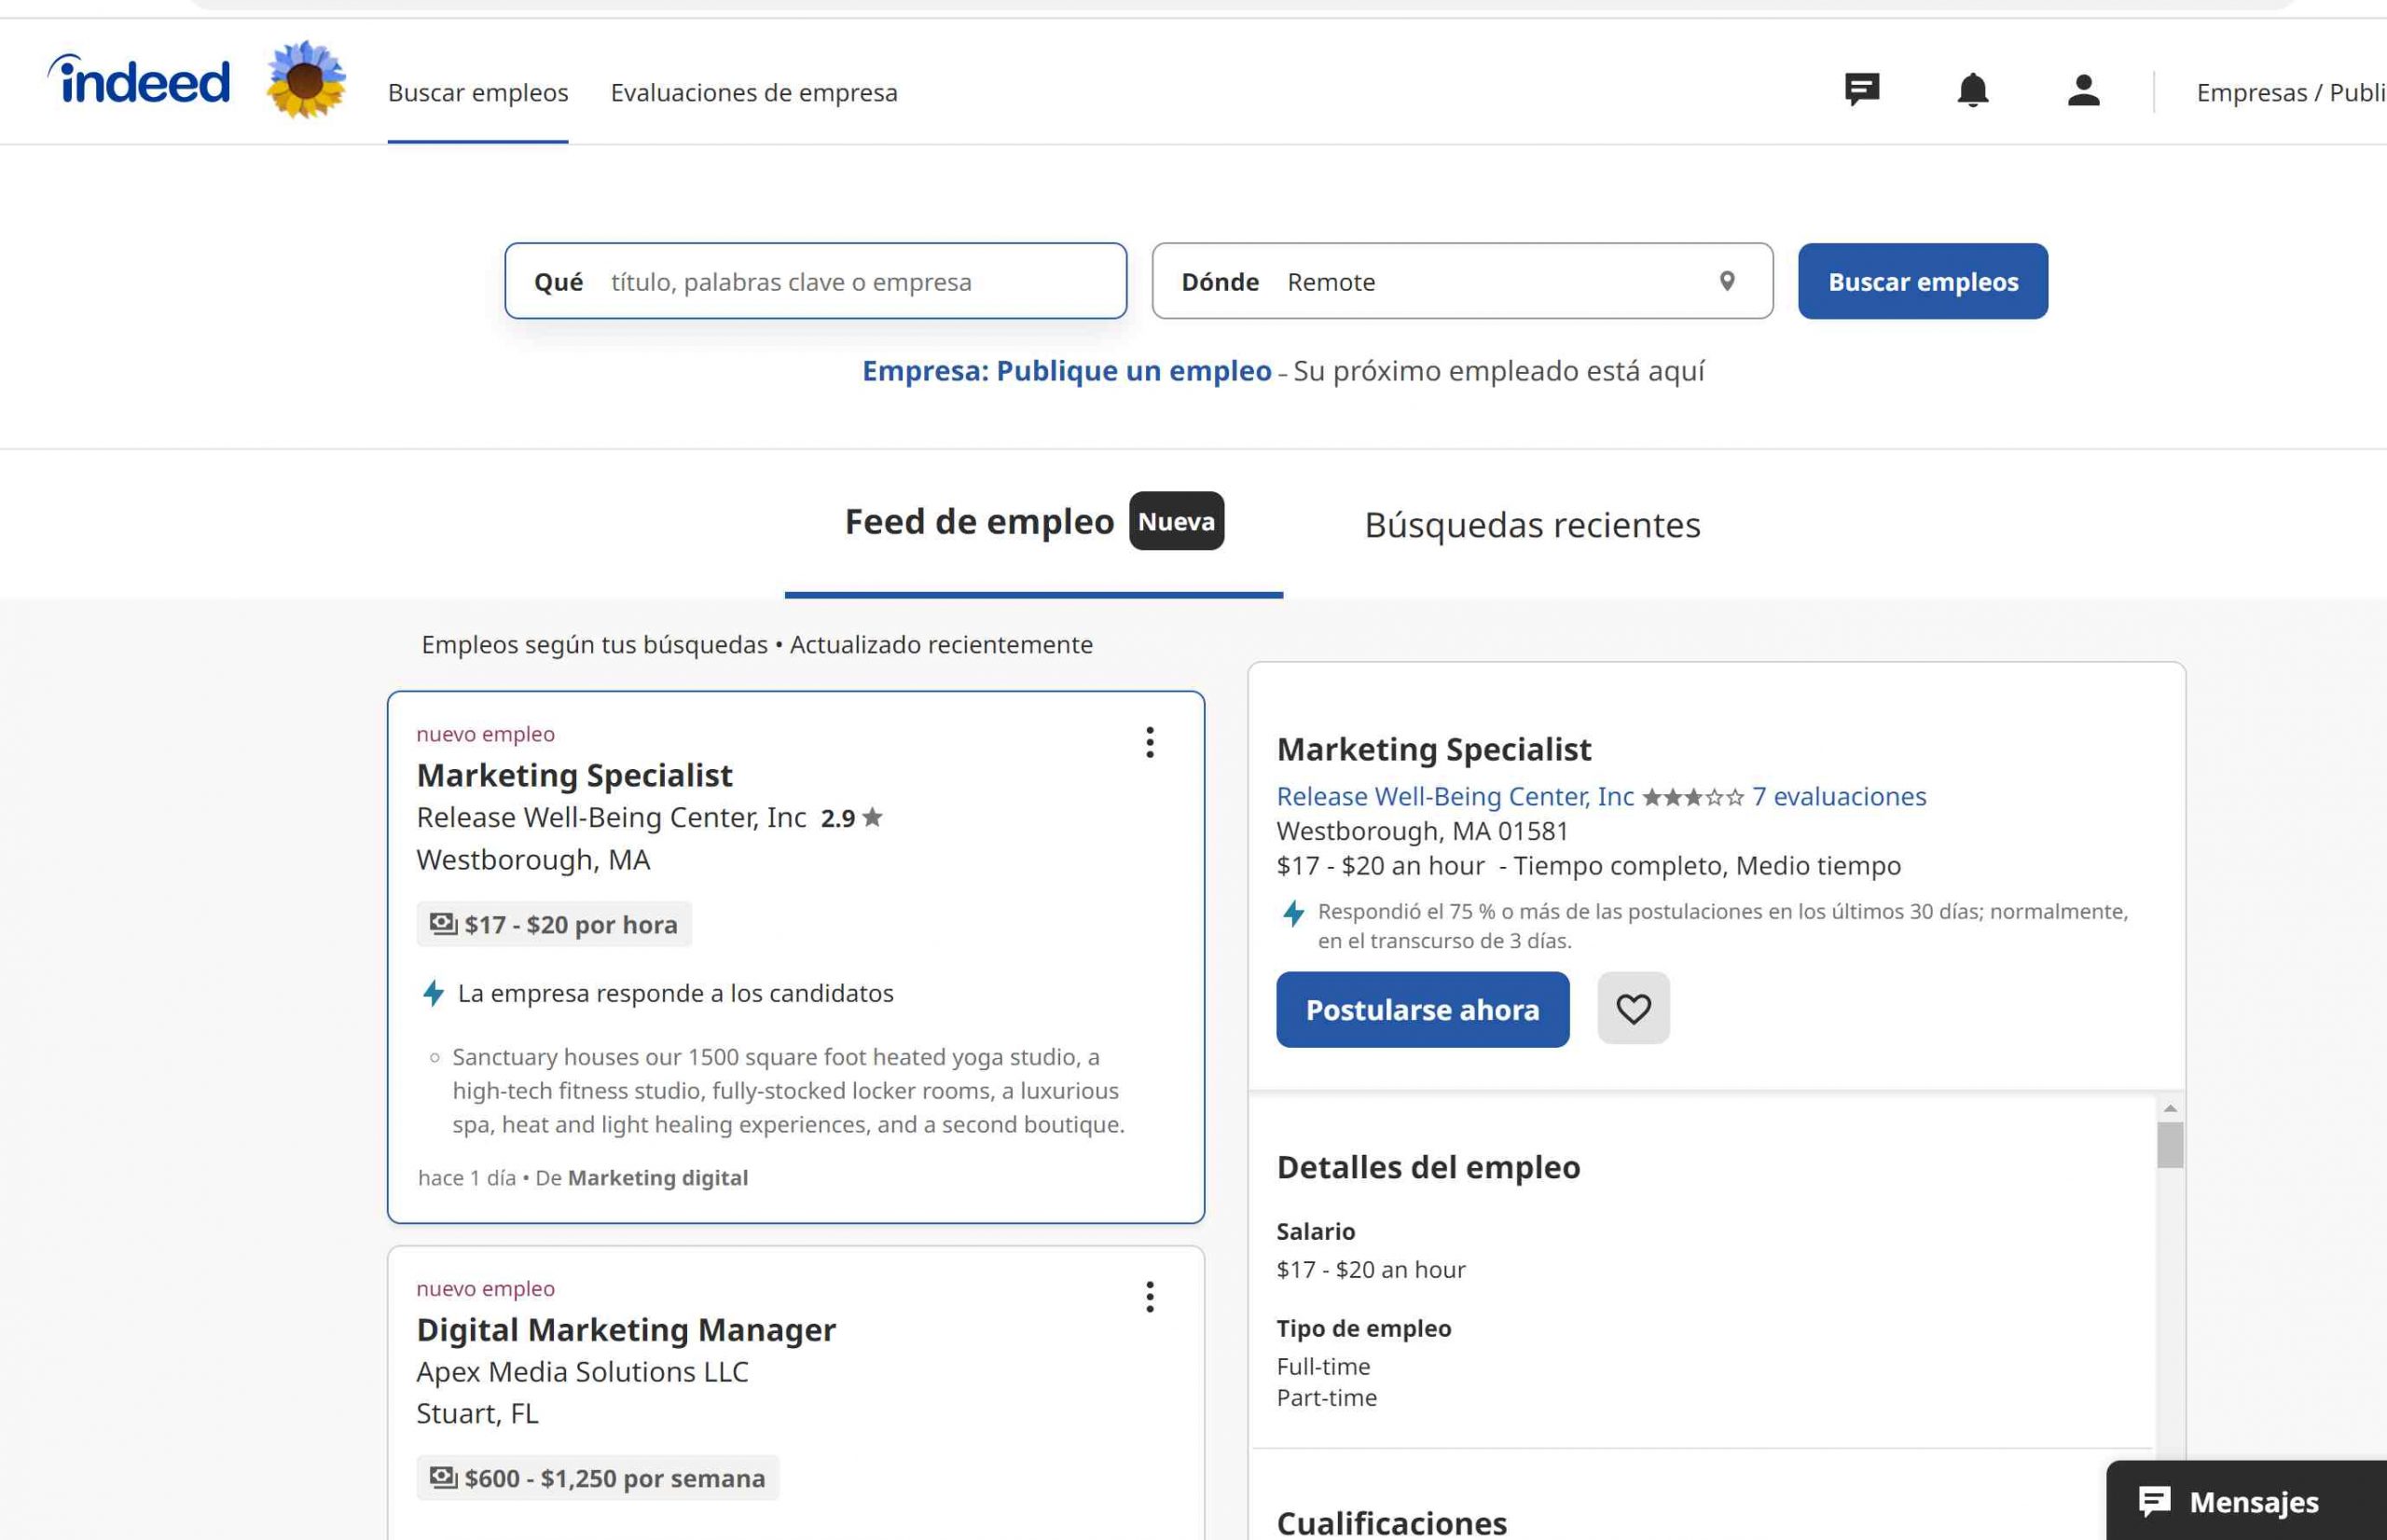2387x1540 pixels.
Task: Switch to Búsquedas recientes tab
Action: (x=1532, y=524)
